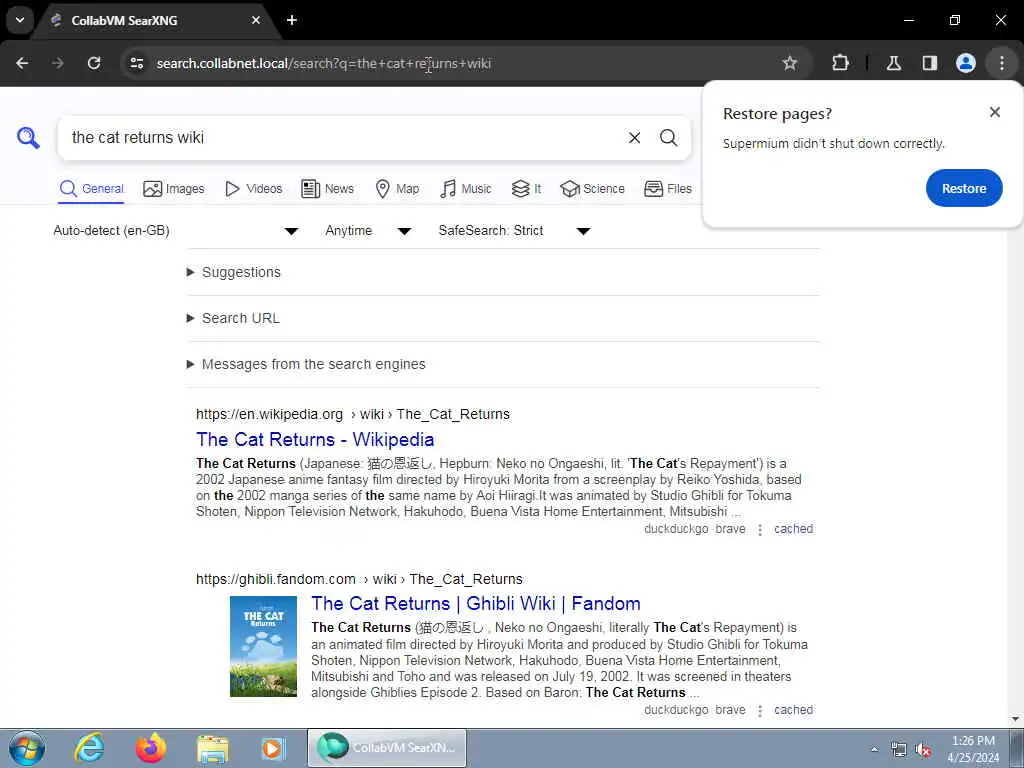
Task: Bookmark this page with the star icon
Action: tap(790, 63)
